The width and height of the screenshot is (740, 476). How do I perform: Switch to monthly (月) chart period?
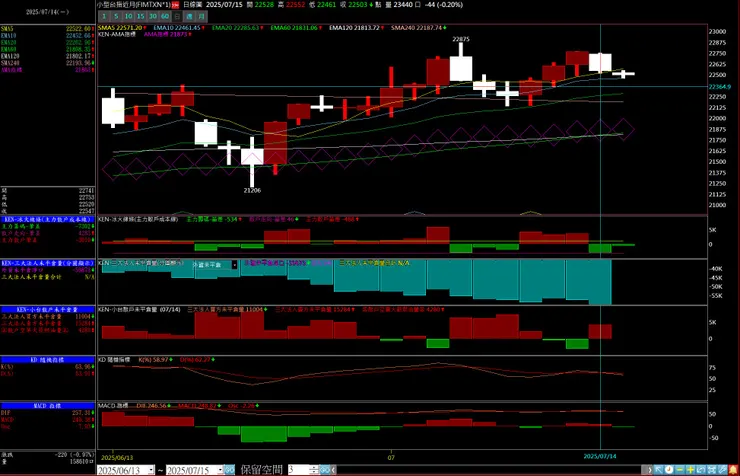pyautogui.click(x=202, y=17)
